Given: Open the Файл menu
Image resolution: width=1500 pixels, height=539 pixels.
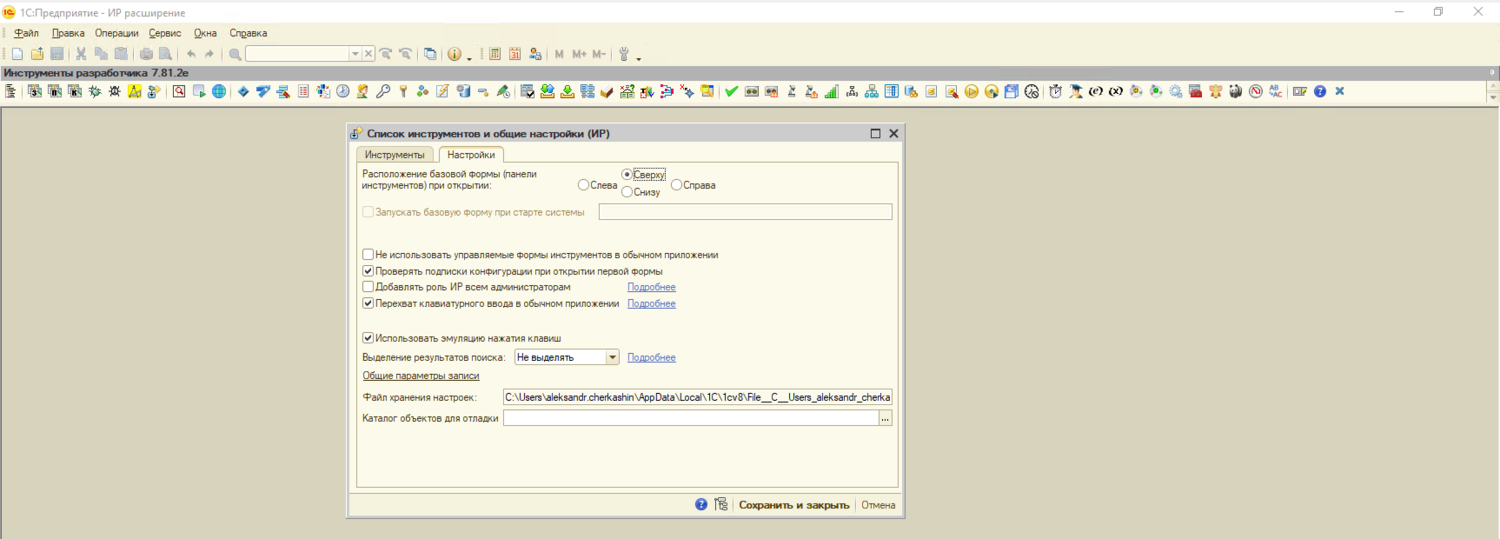Looking at the screenshot, I should (27, 33).
